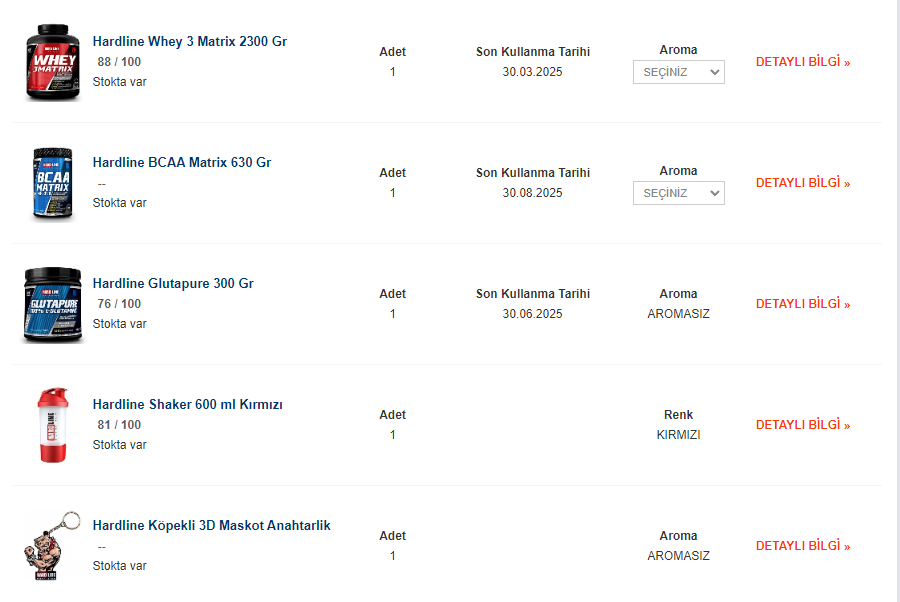The height and width of the screenshot is (602, 900).
Task: Click Detaylı Bilgi for the Shaker
Action: pos(802,425)
